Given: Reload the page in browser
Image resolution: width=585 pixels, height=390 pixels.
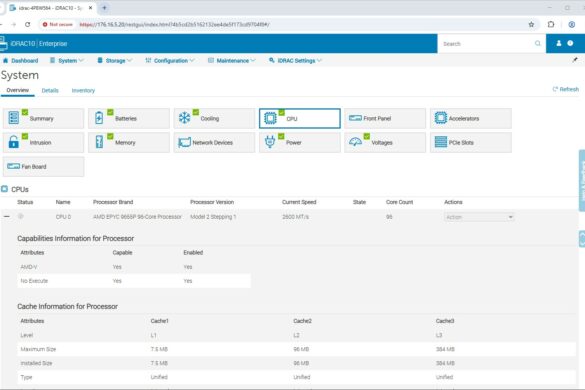Looking at the screenshot, I should tap(28, 25).
